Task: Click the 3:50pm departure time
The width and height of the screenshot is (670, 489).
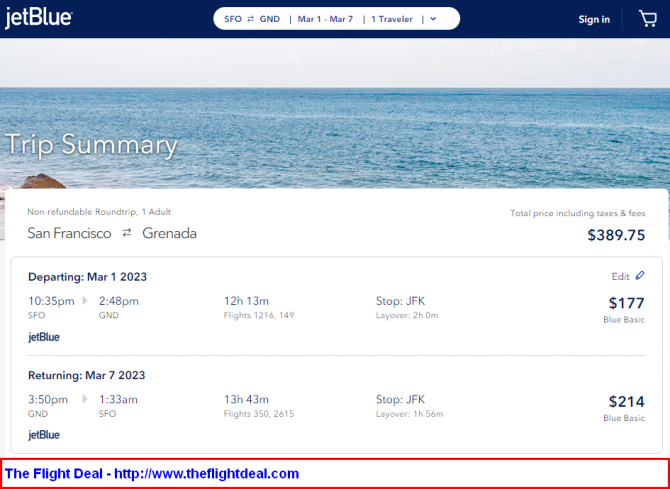Action: tap(48, 399)
